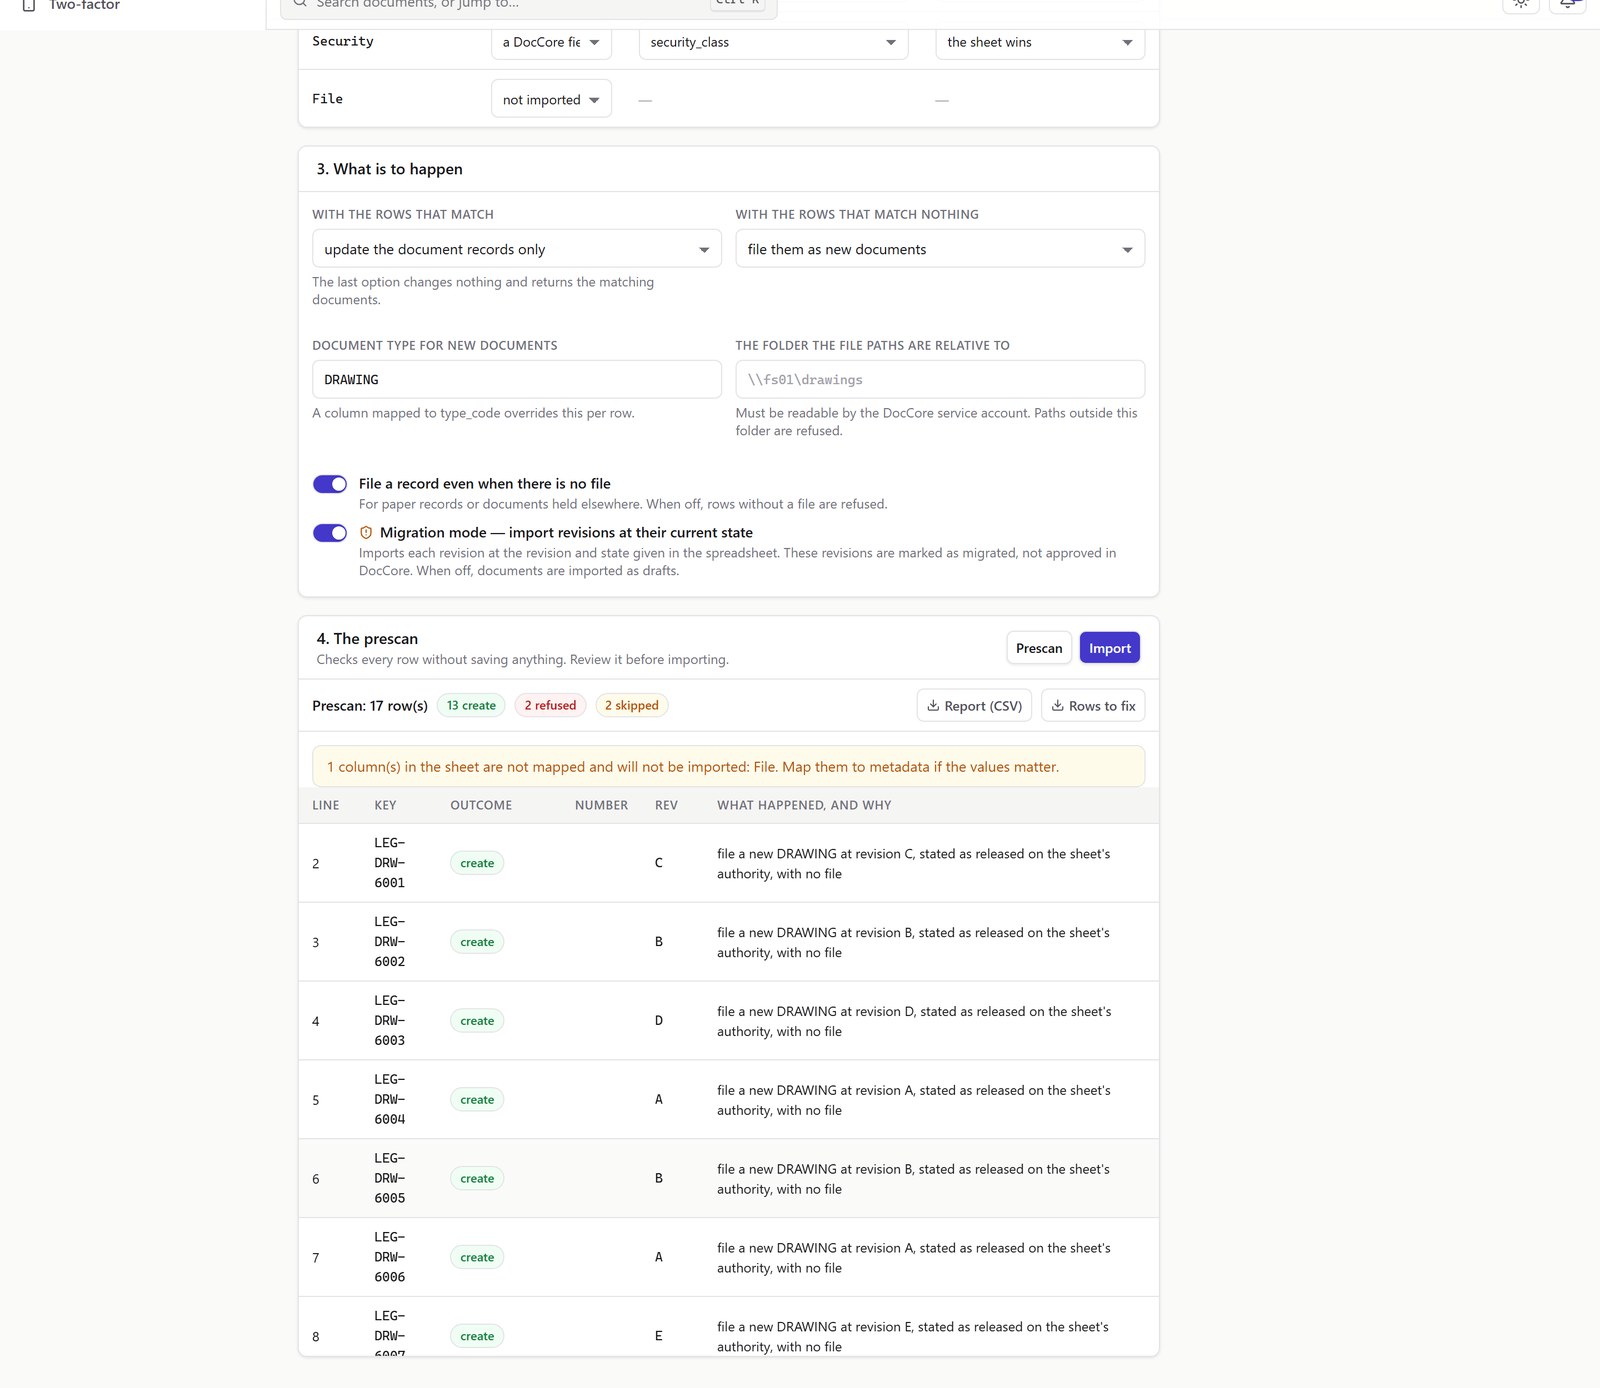
Task: Open the security_class column dropdown
Action: tap(773, 42)
